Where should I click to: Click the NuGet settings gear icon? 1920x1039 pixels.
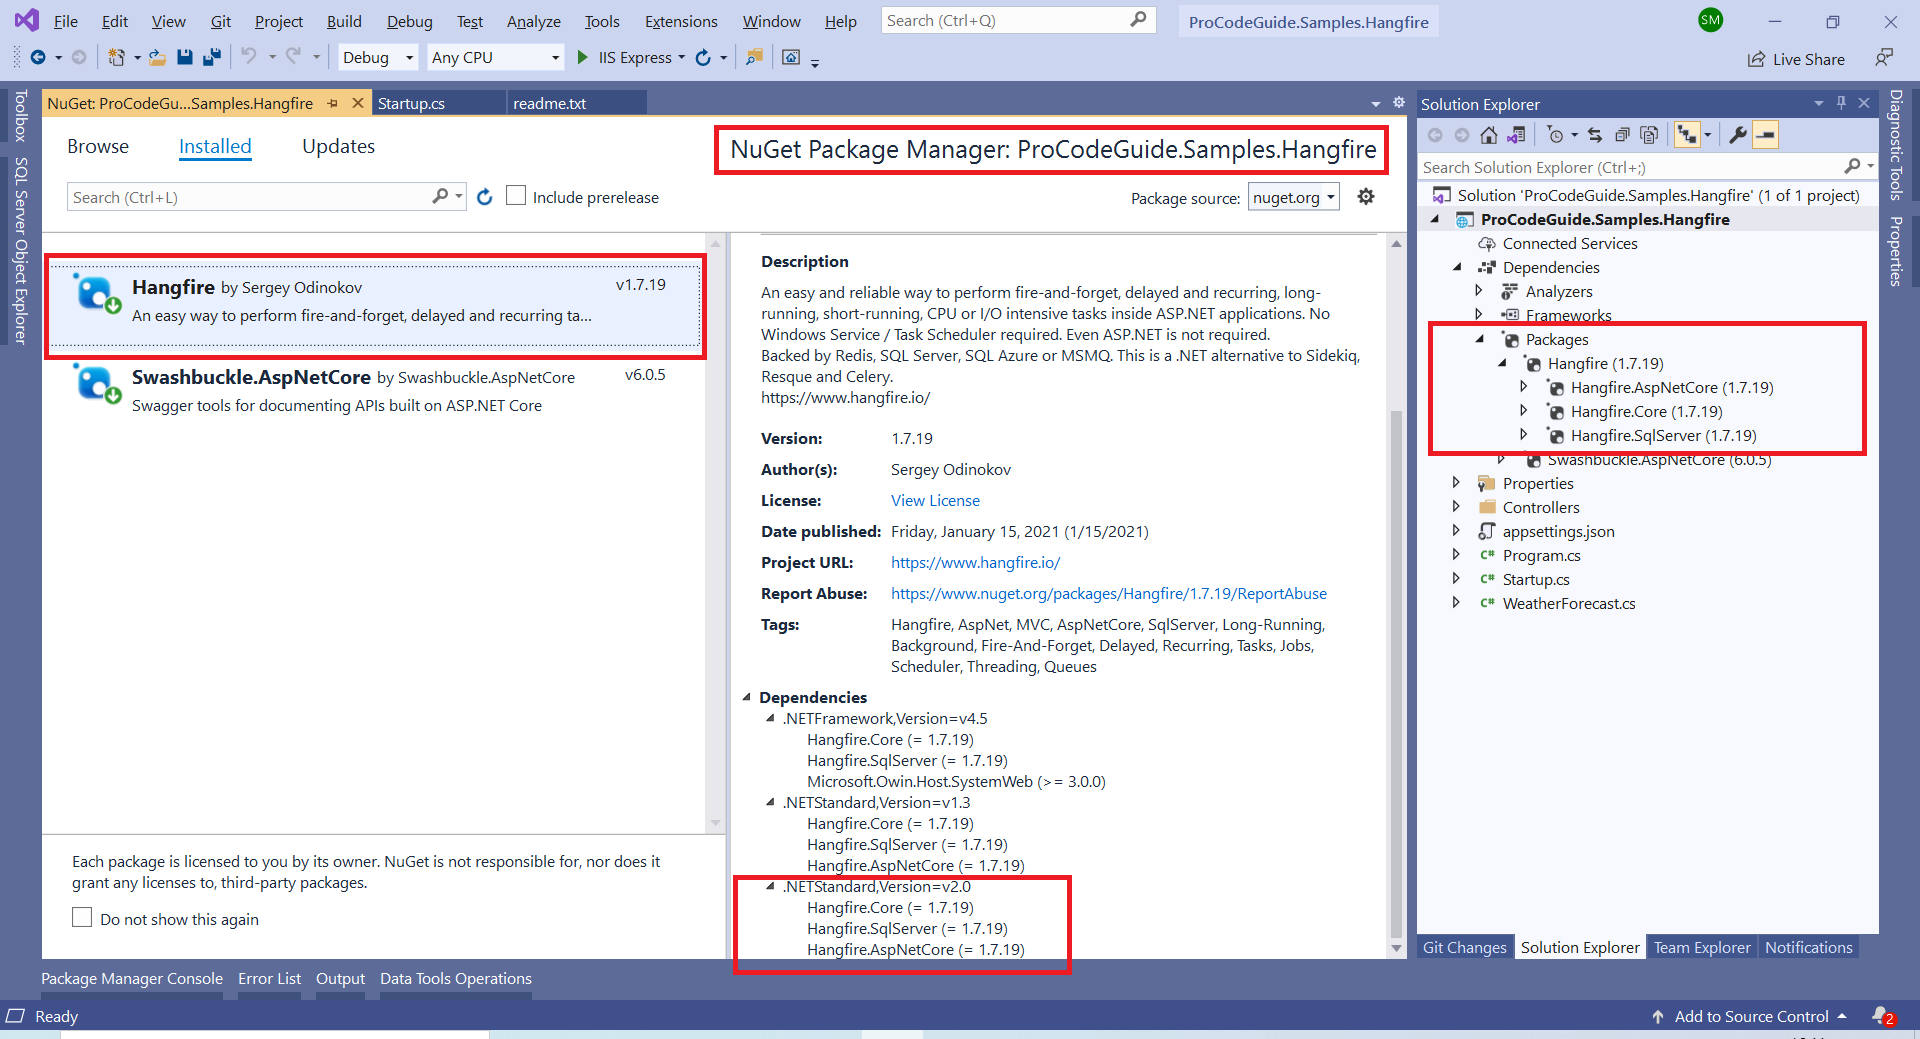tap(1366, 197)
